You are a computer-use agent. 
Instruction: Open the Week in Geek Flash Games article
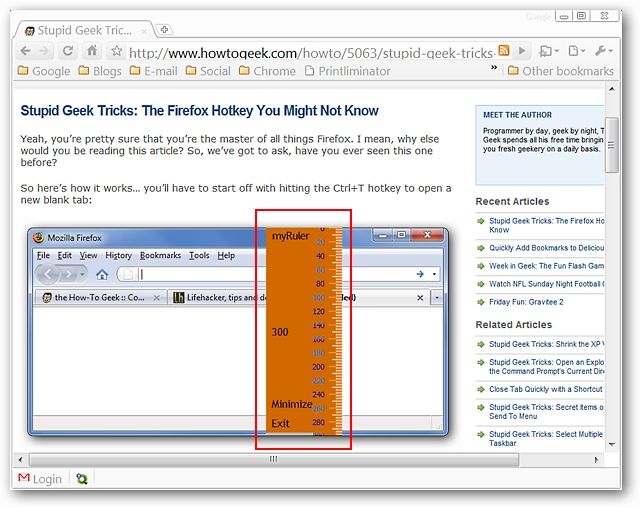click(547, 266)
